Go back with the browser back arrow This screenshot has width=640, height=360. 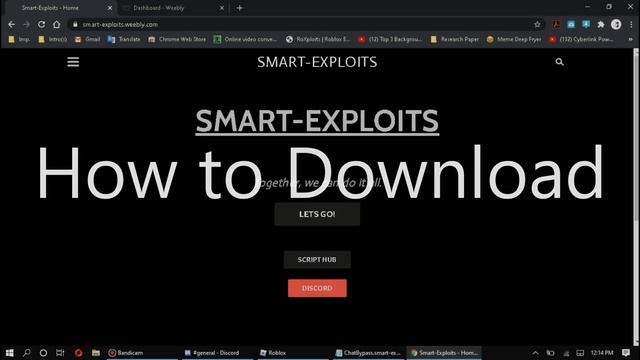coord(11,24)
